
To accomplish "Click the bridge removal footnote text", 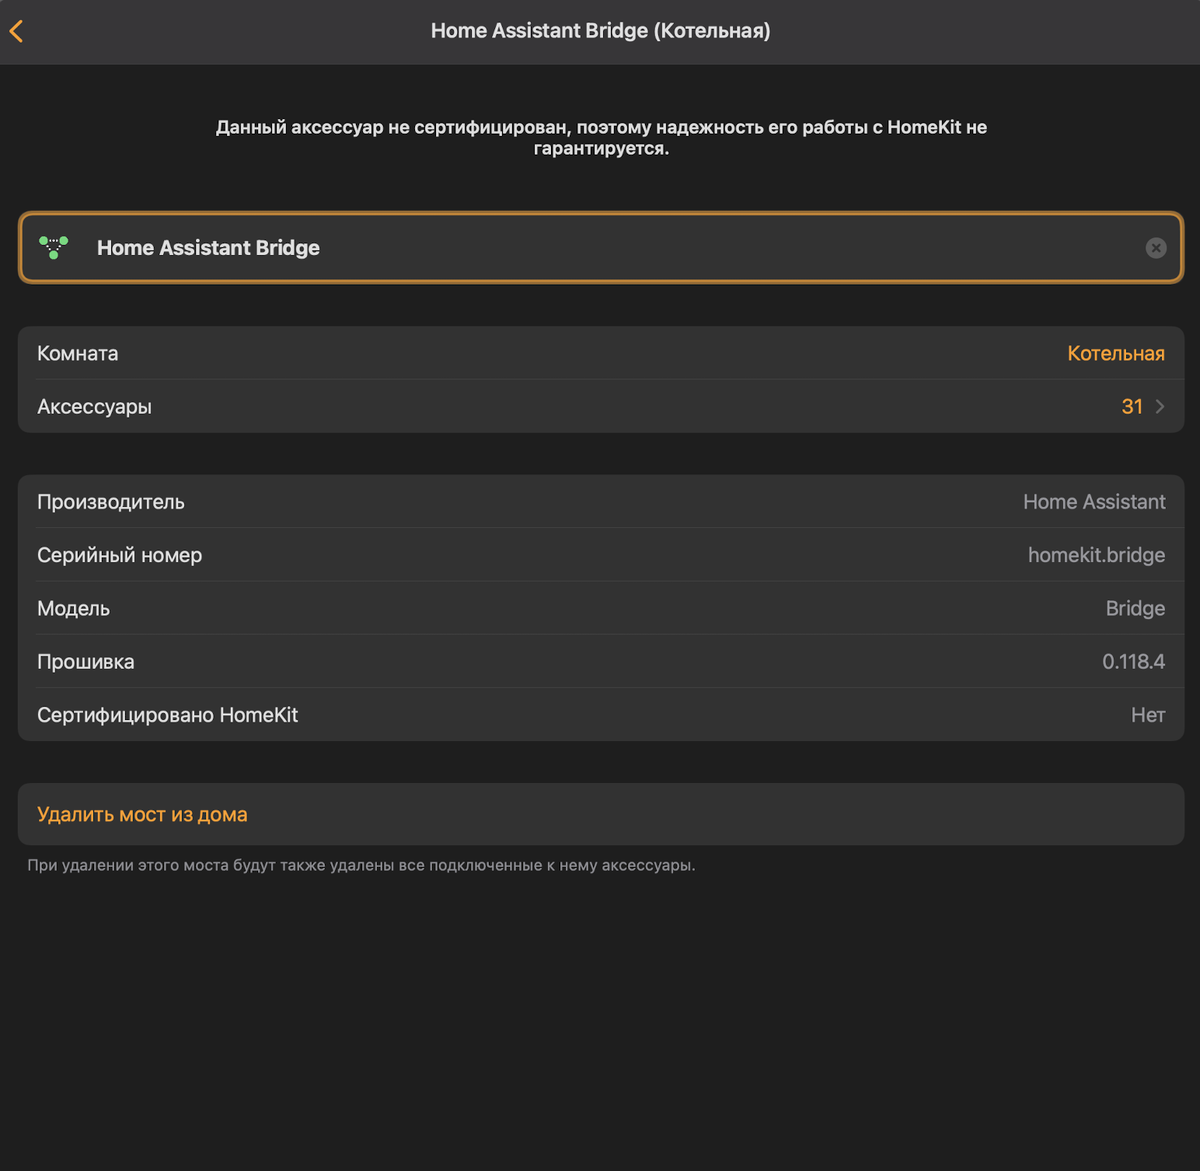I will click(x=361, y=865).
